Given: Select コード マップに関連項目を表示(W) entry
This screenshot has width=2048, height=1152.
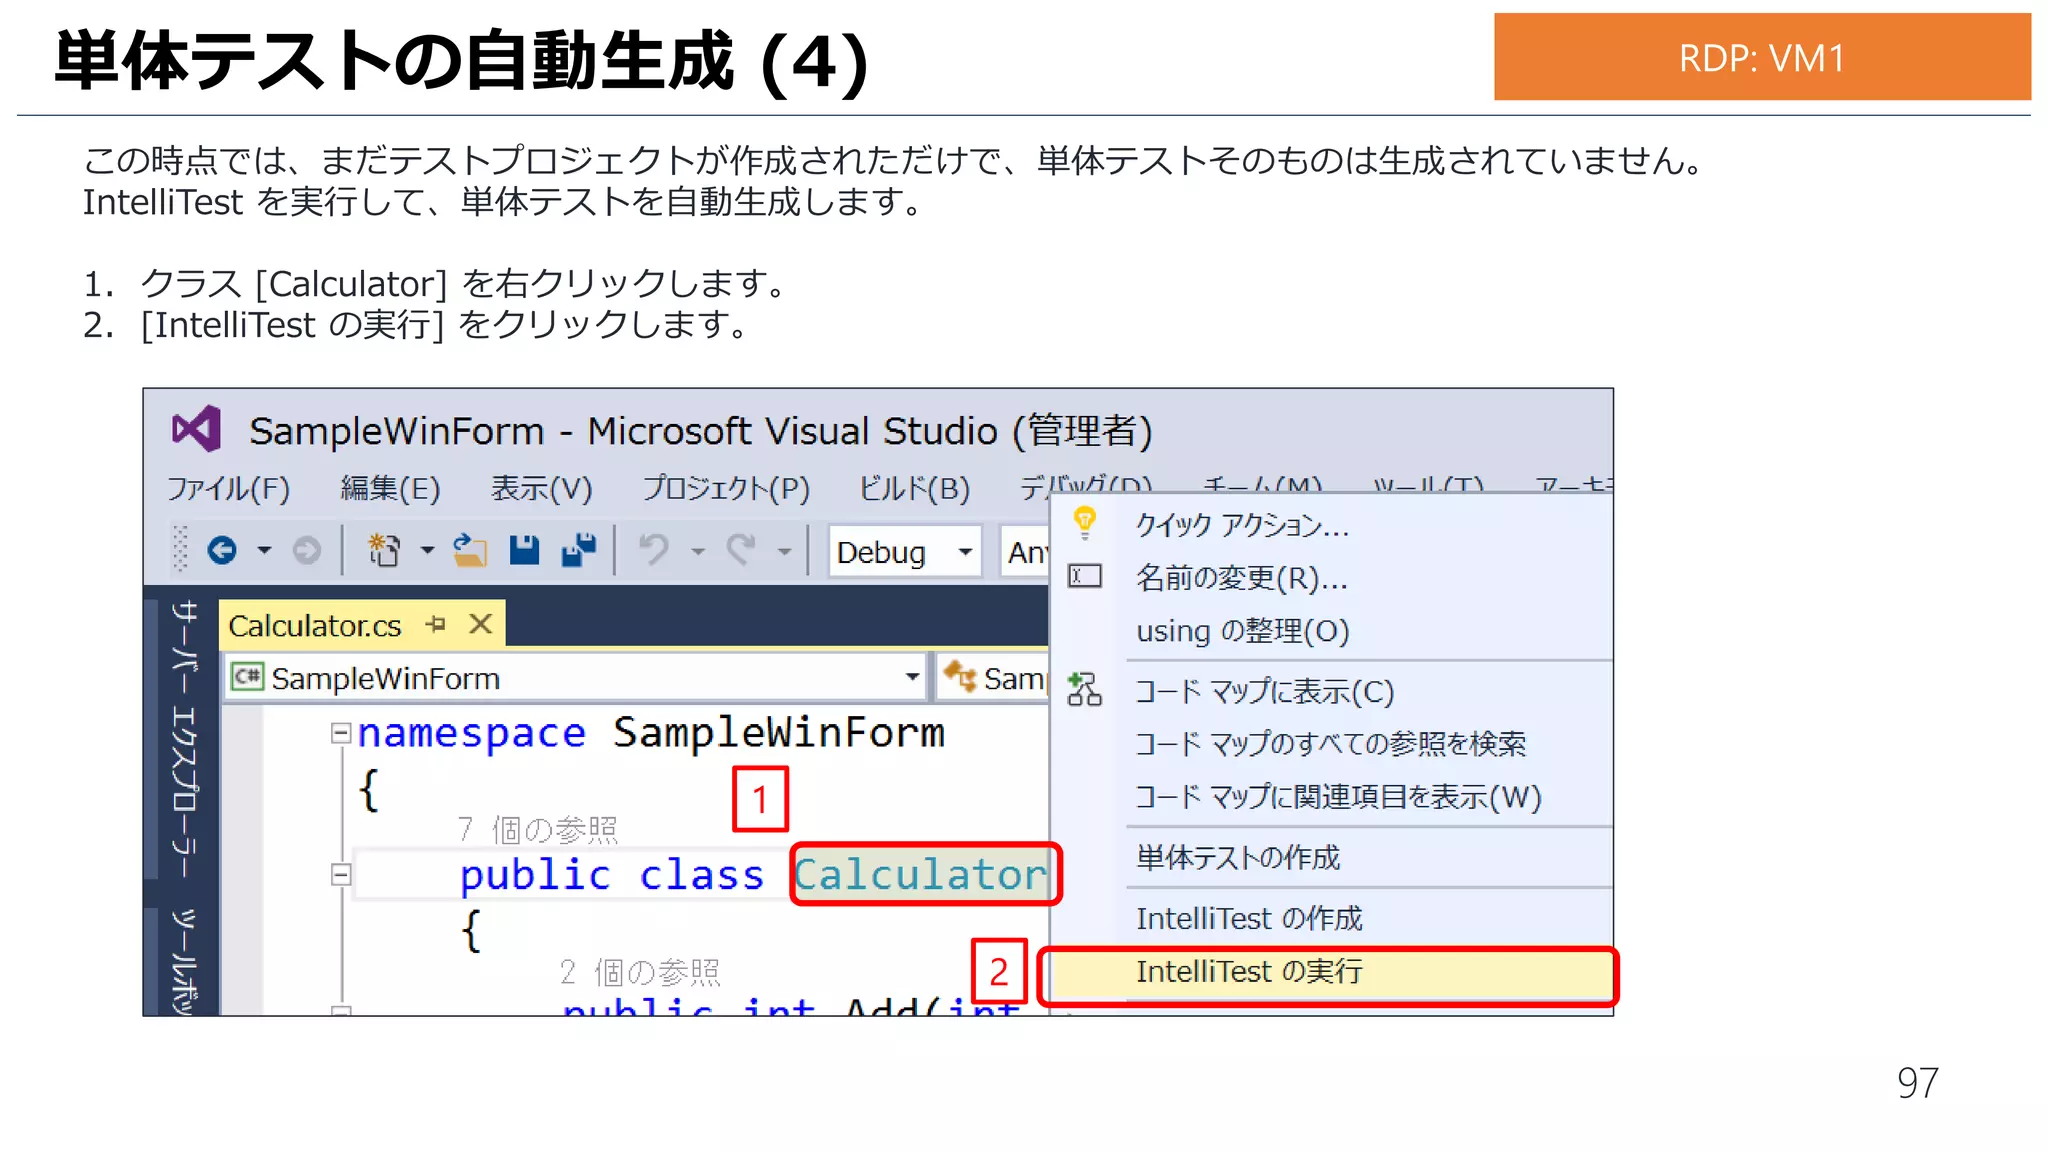Looking at the screenshot, I should pos(1332,797).
